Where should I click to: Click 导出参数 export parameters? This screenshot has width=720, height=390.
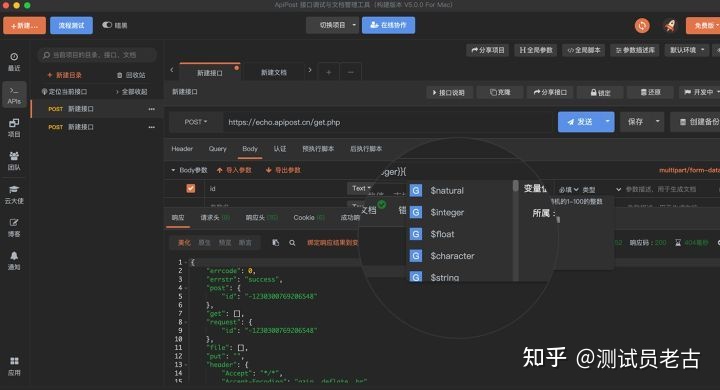(283, 170)
